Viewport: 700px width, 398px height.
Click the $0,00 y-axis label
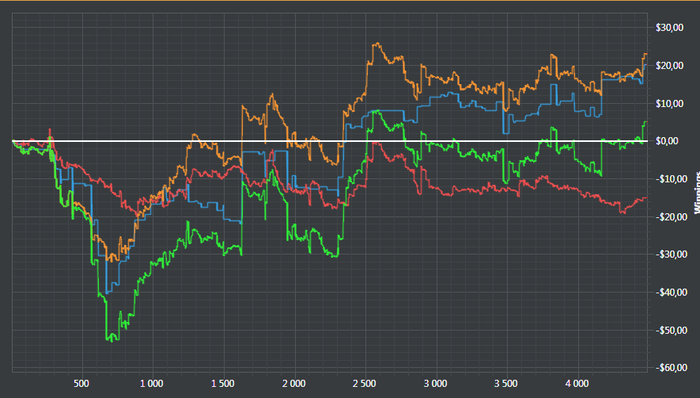click(x=667, y=141)
